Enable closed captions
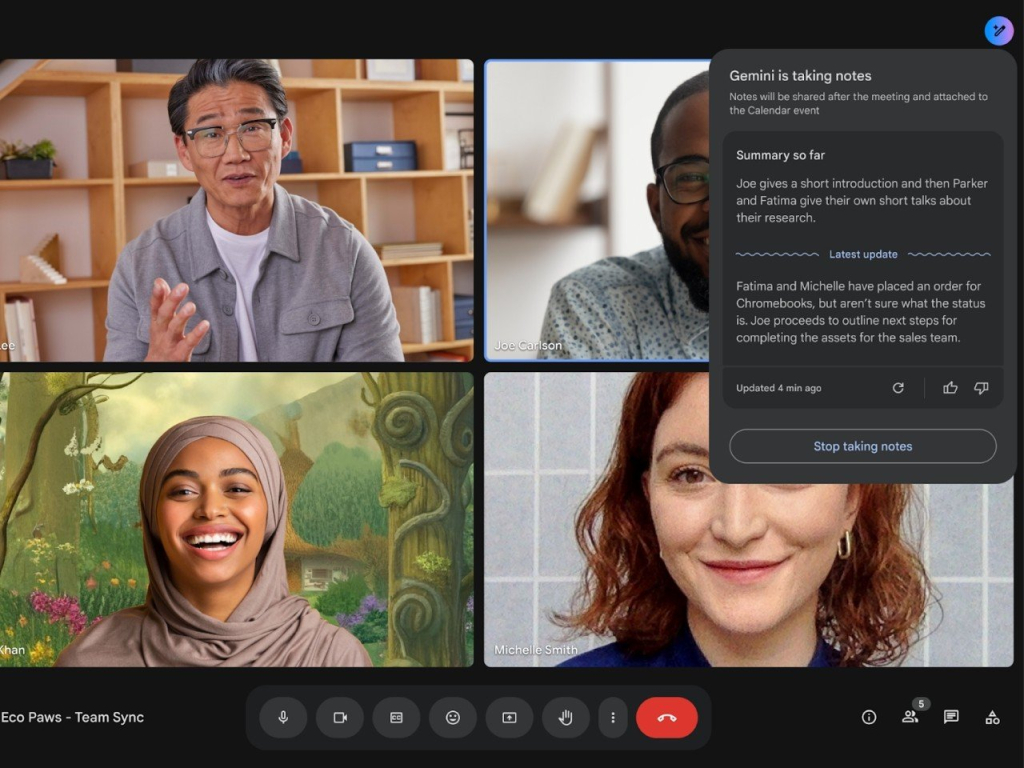 pyautogui.click(x=395, y=717)
